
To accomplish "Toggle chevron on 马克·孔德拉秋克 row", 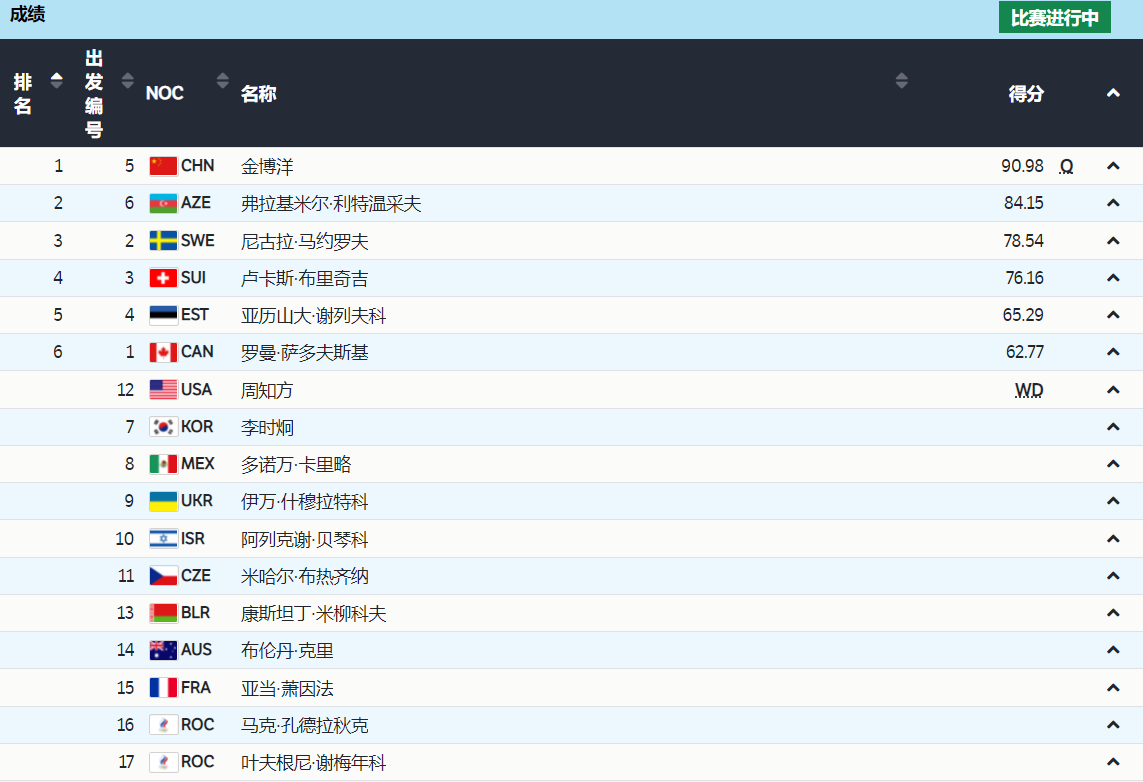I will [x=1112, y=724].
